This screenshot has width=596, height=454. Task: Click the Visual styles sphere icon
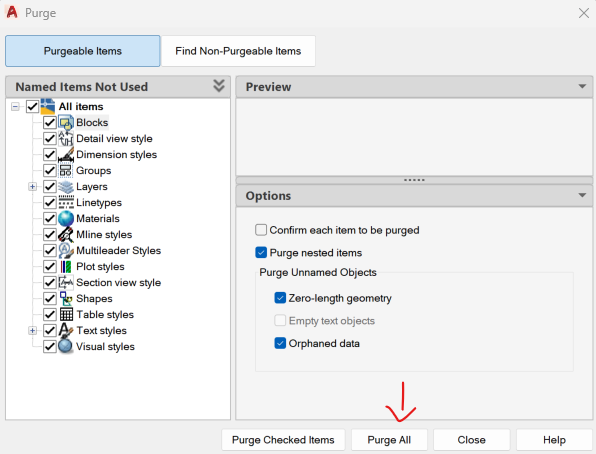[66, 346]
